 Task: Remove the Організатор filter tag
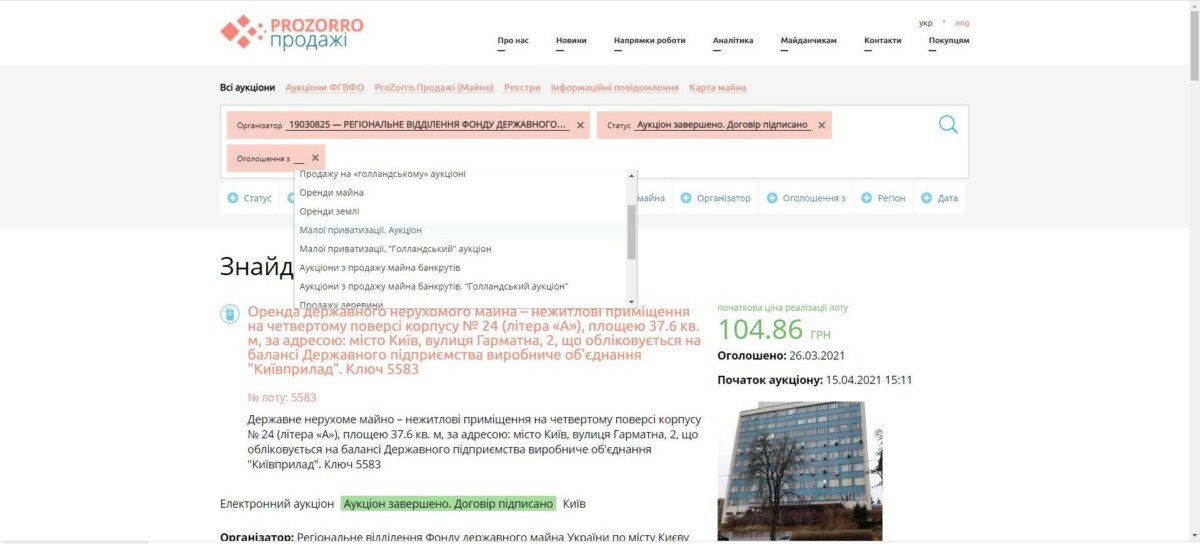click(x=578, y=126)
